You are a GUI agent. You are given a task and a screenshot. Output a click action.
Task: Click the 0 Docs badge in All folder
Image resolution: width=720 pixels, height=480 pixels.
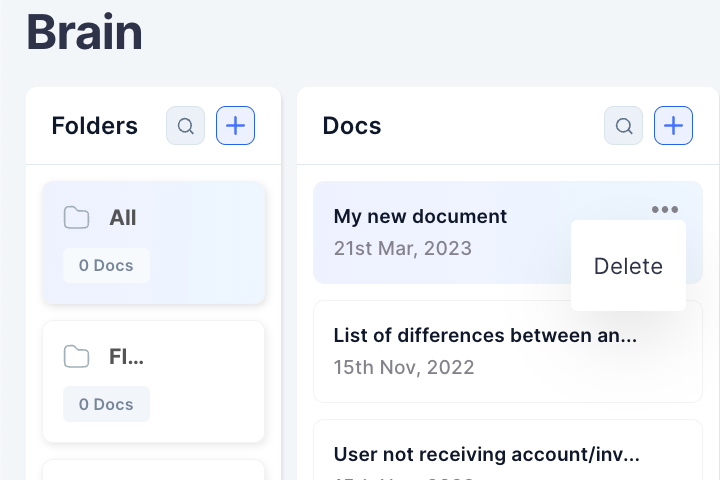(x=106, y=266)
